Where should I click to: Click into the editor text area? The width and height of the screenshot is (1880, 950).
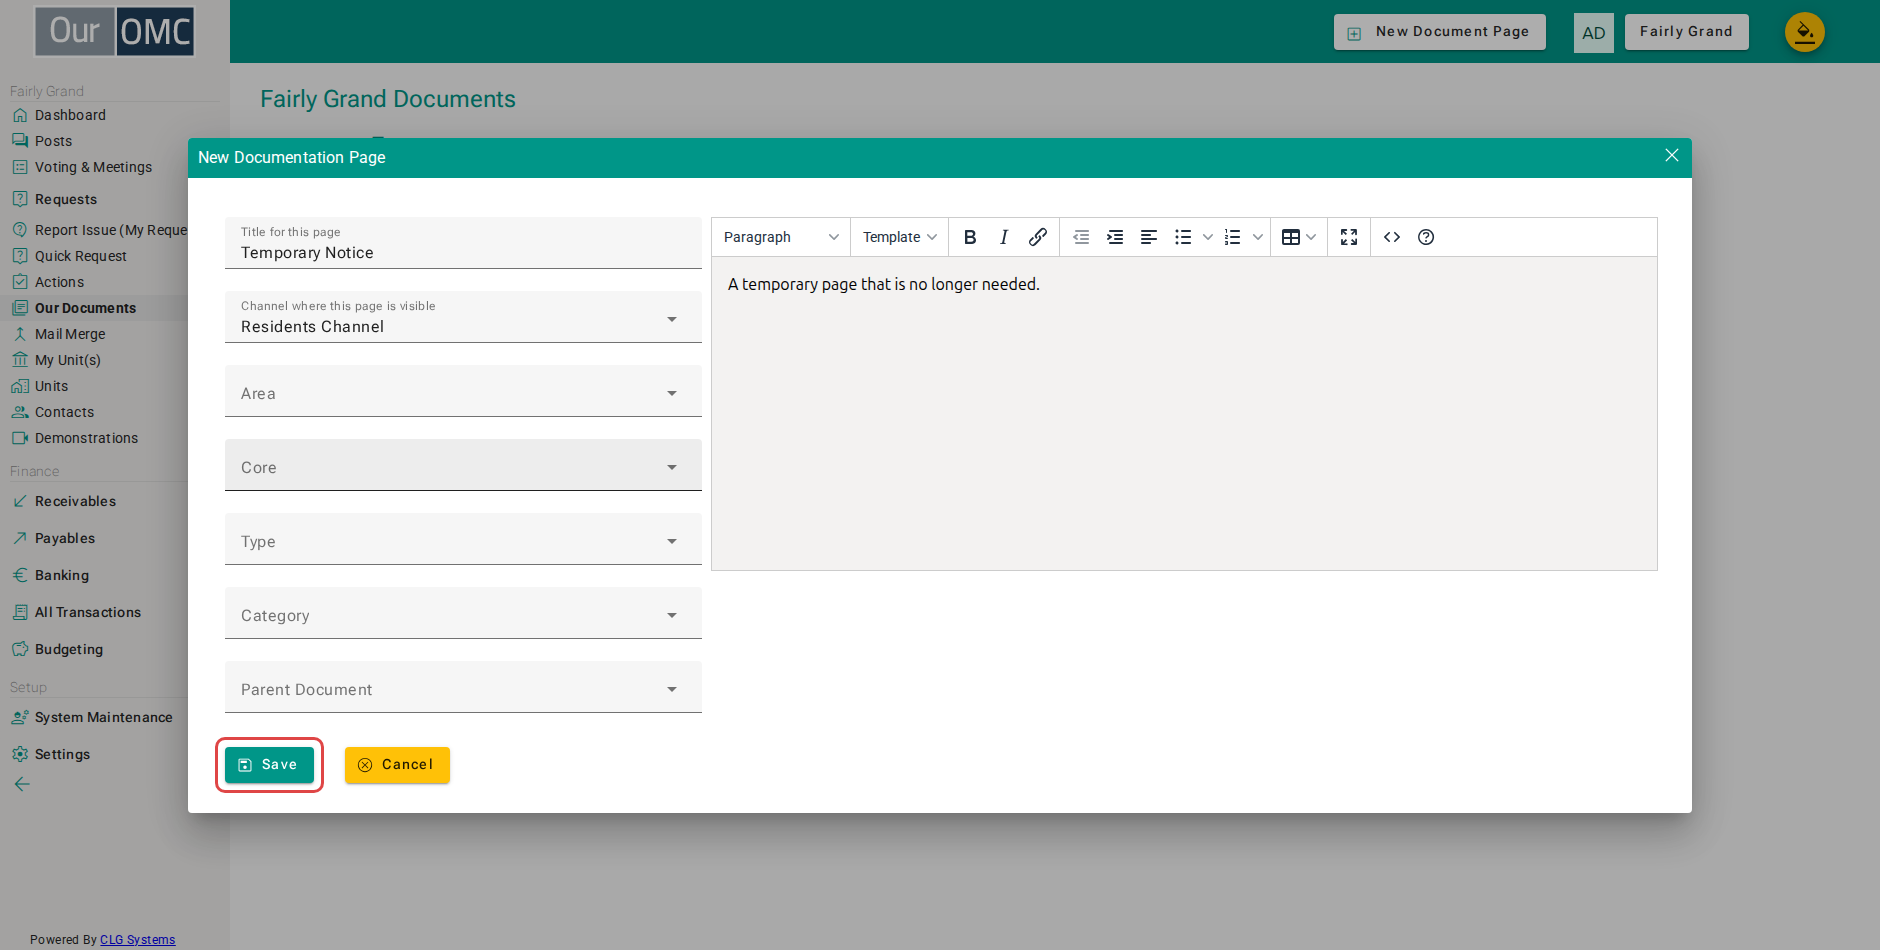click(x=1184, y=414)
